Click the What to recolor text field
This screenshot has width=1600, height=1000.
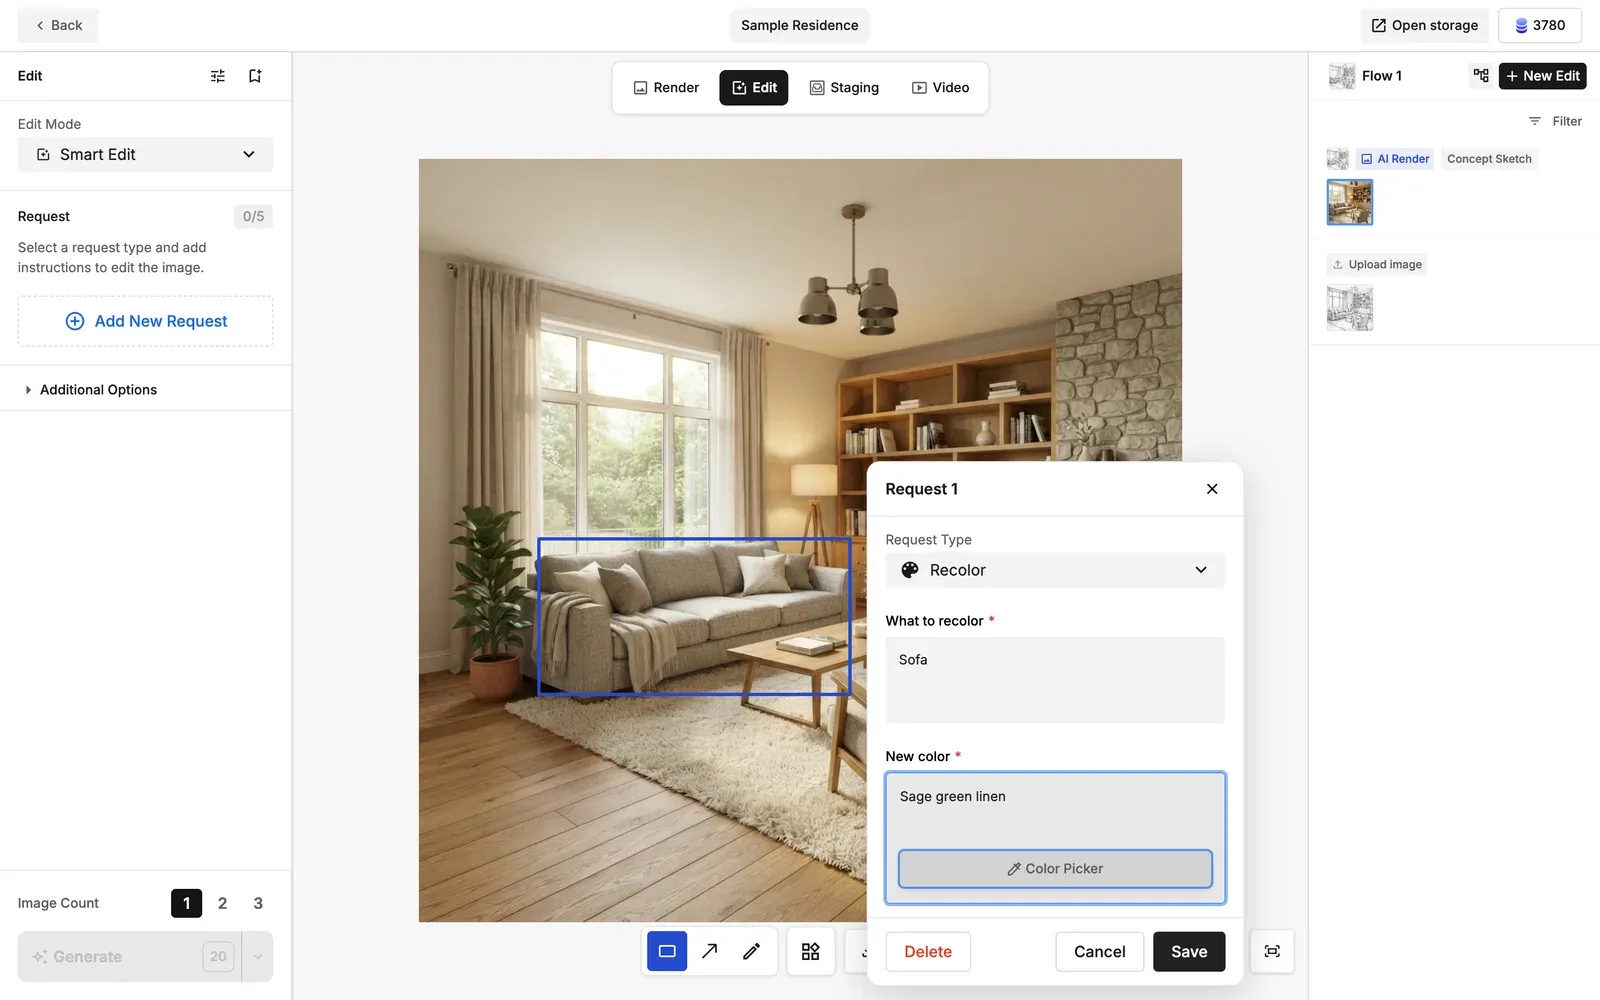[x=1055, y=680]
